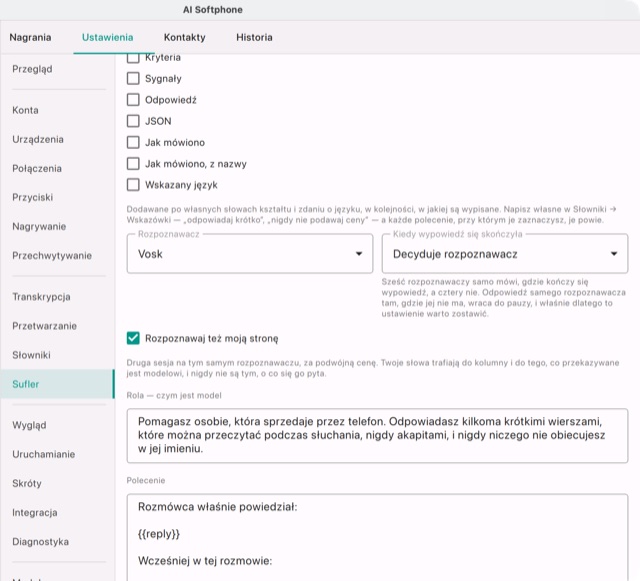Select Integracja in the sidebar
The image size is (640, 581).
pos(57,512)
